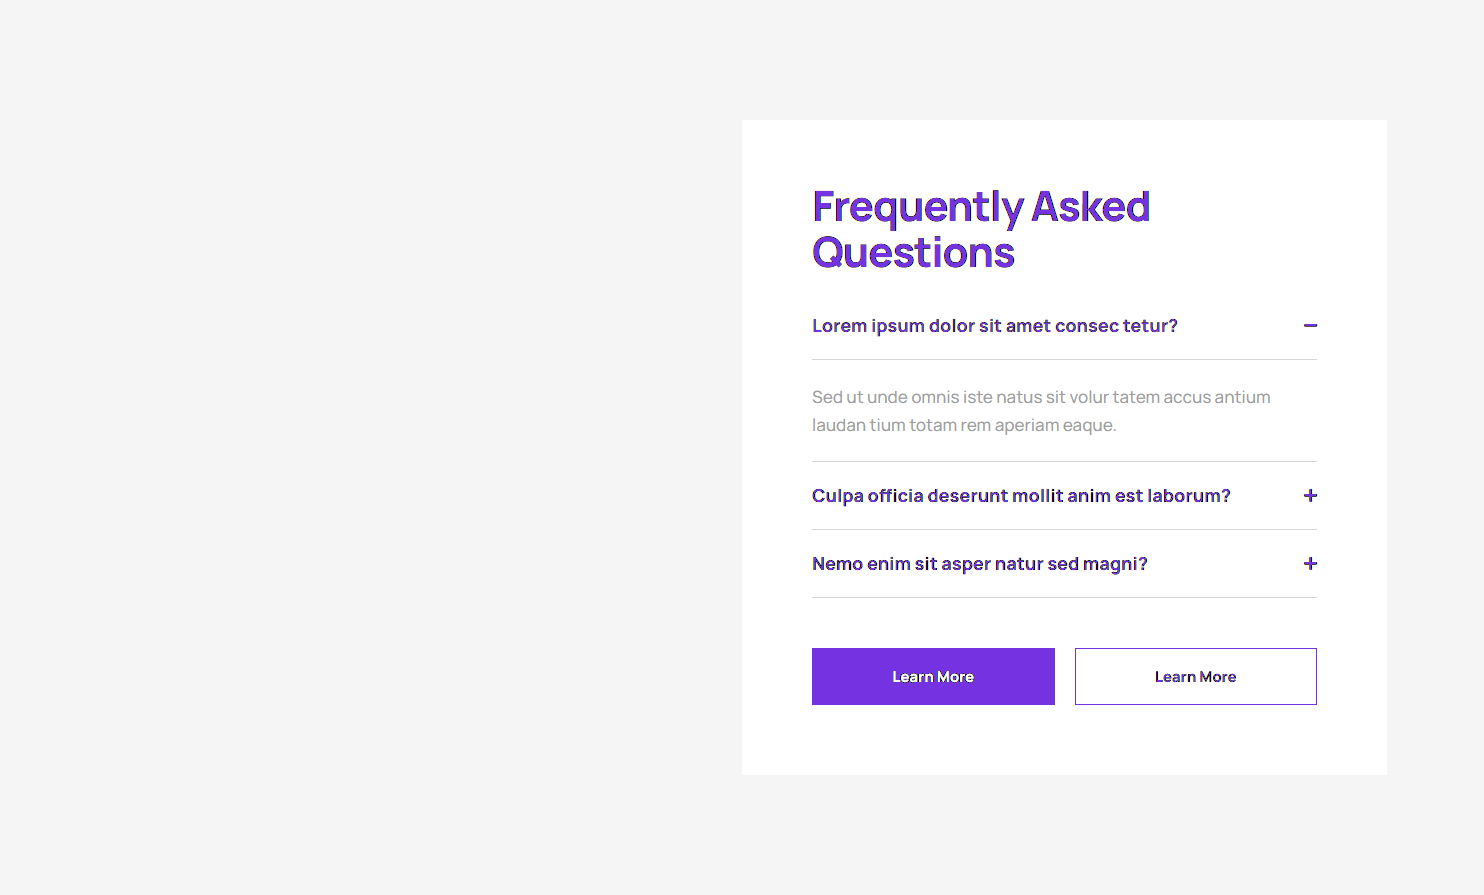
Task: Collapse the first FAQ answer using the minus icon
Action: point(1310,326)
